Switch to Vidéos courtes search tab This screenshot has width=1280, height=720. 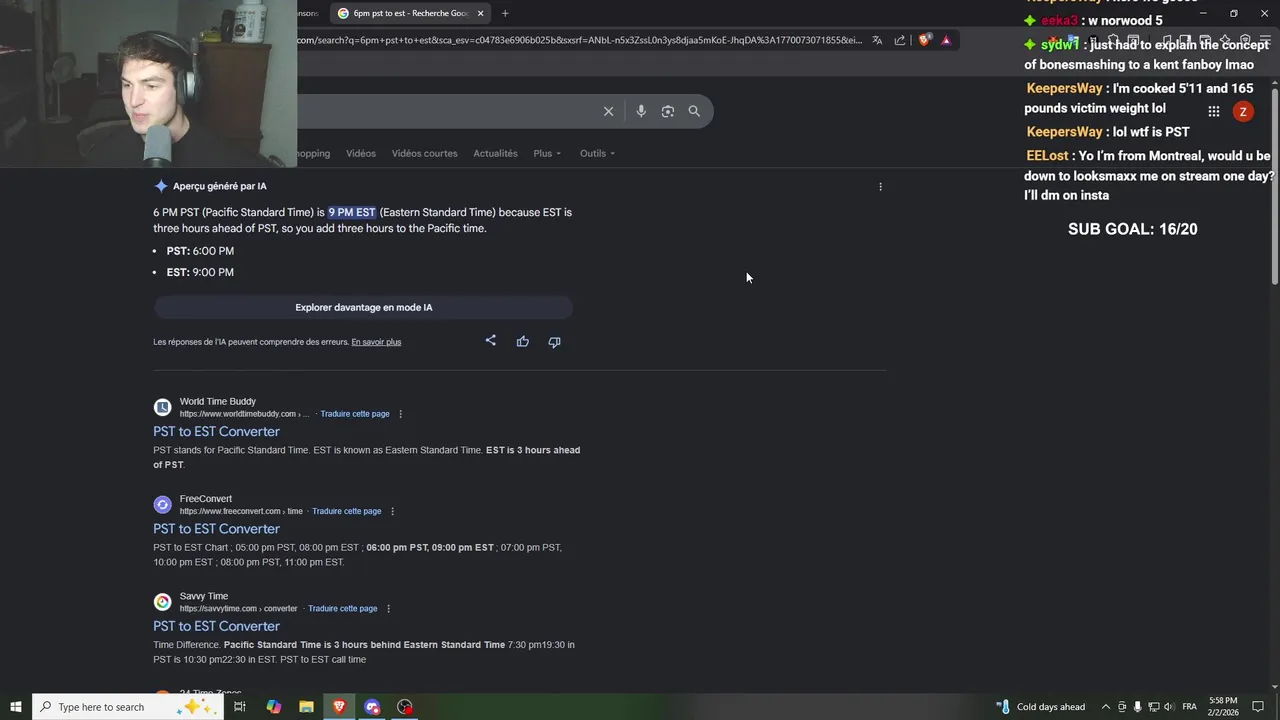click(424, 153)
